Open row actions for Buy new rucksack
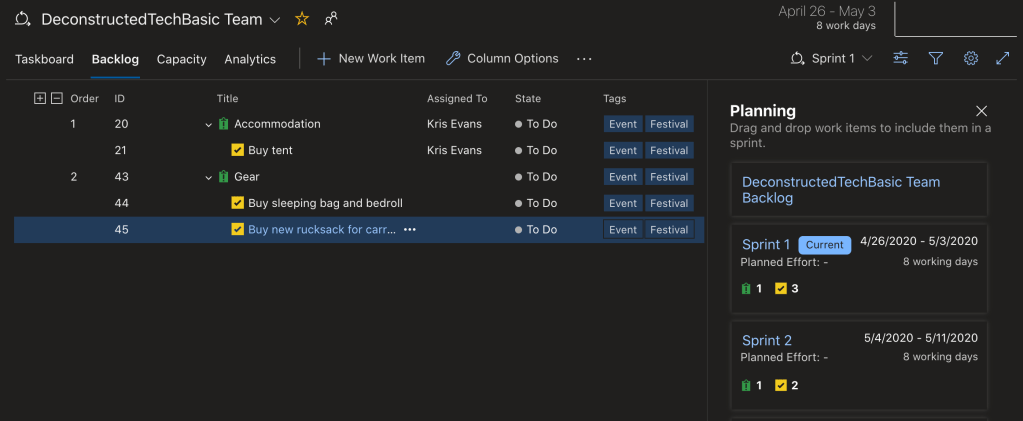Screen dimensions: 1023x421 [409, 230]
